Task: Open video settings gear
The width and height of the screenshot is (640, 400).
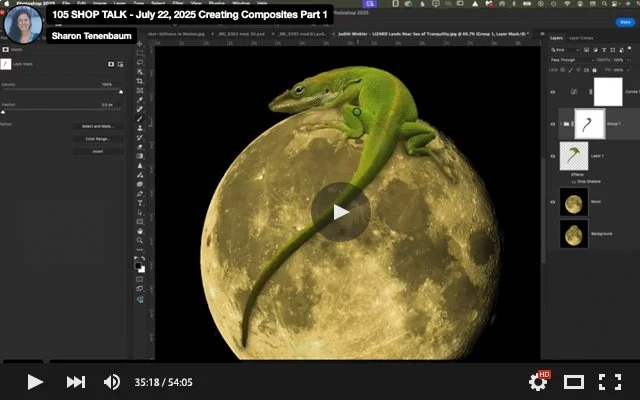Action: (538, 382)
